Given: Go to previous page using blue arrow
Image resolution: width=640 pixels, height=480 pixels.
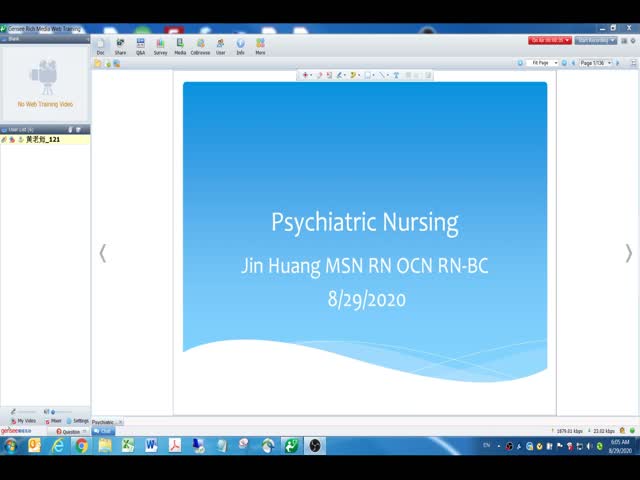Looking at the screenshot, I should click(573, 63).
